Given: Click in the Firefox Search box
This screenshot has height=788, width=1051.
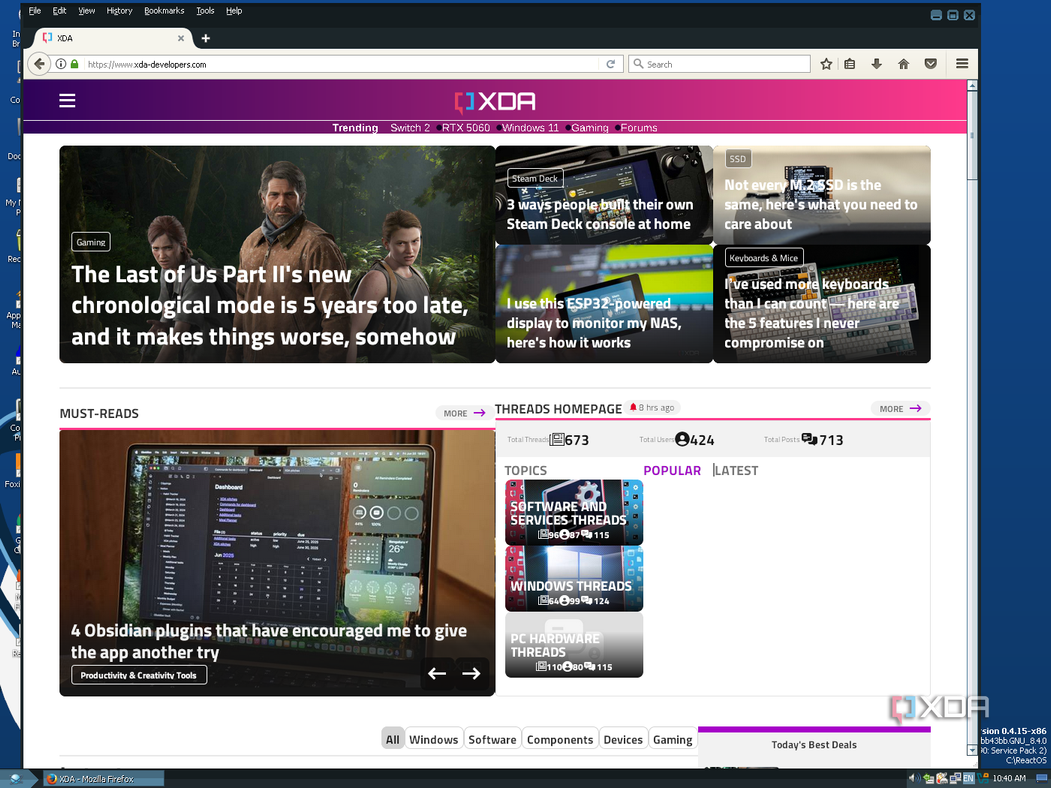Looking at the screenshot, I should pyautogui.click(x=719, y=64).
